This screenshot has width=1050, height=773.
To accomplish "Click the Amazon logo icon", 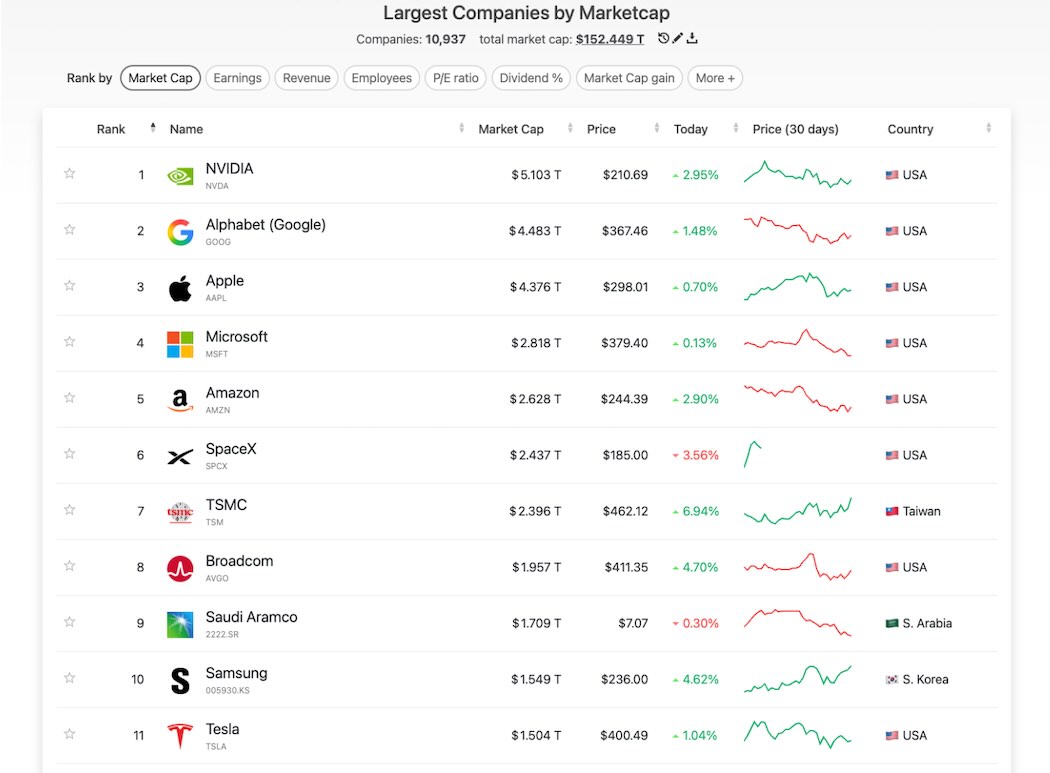I will [180, 400].
